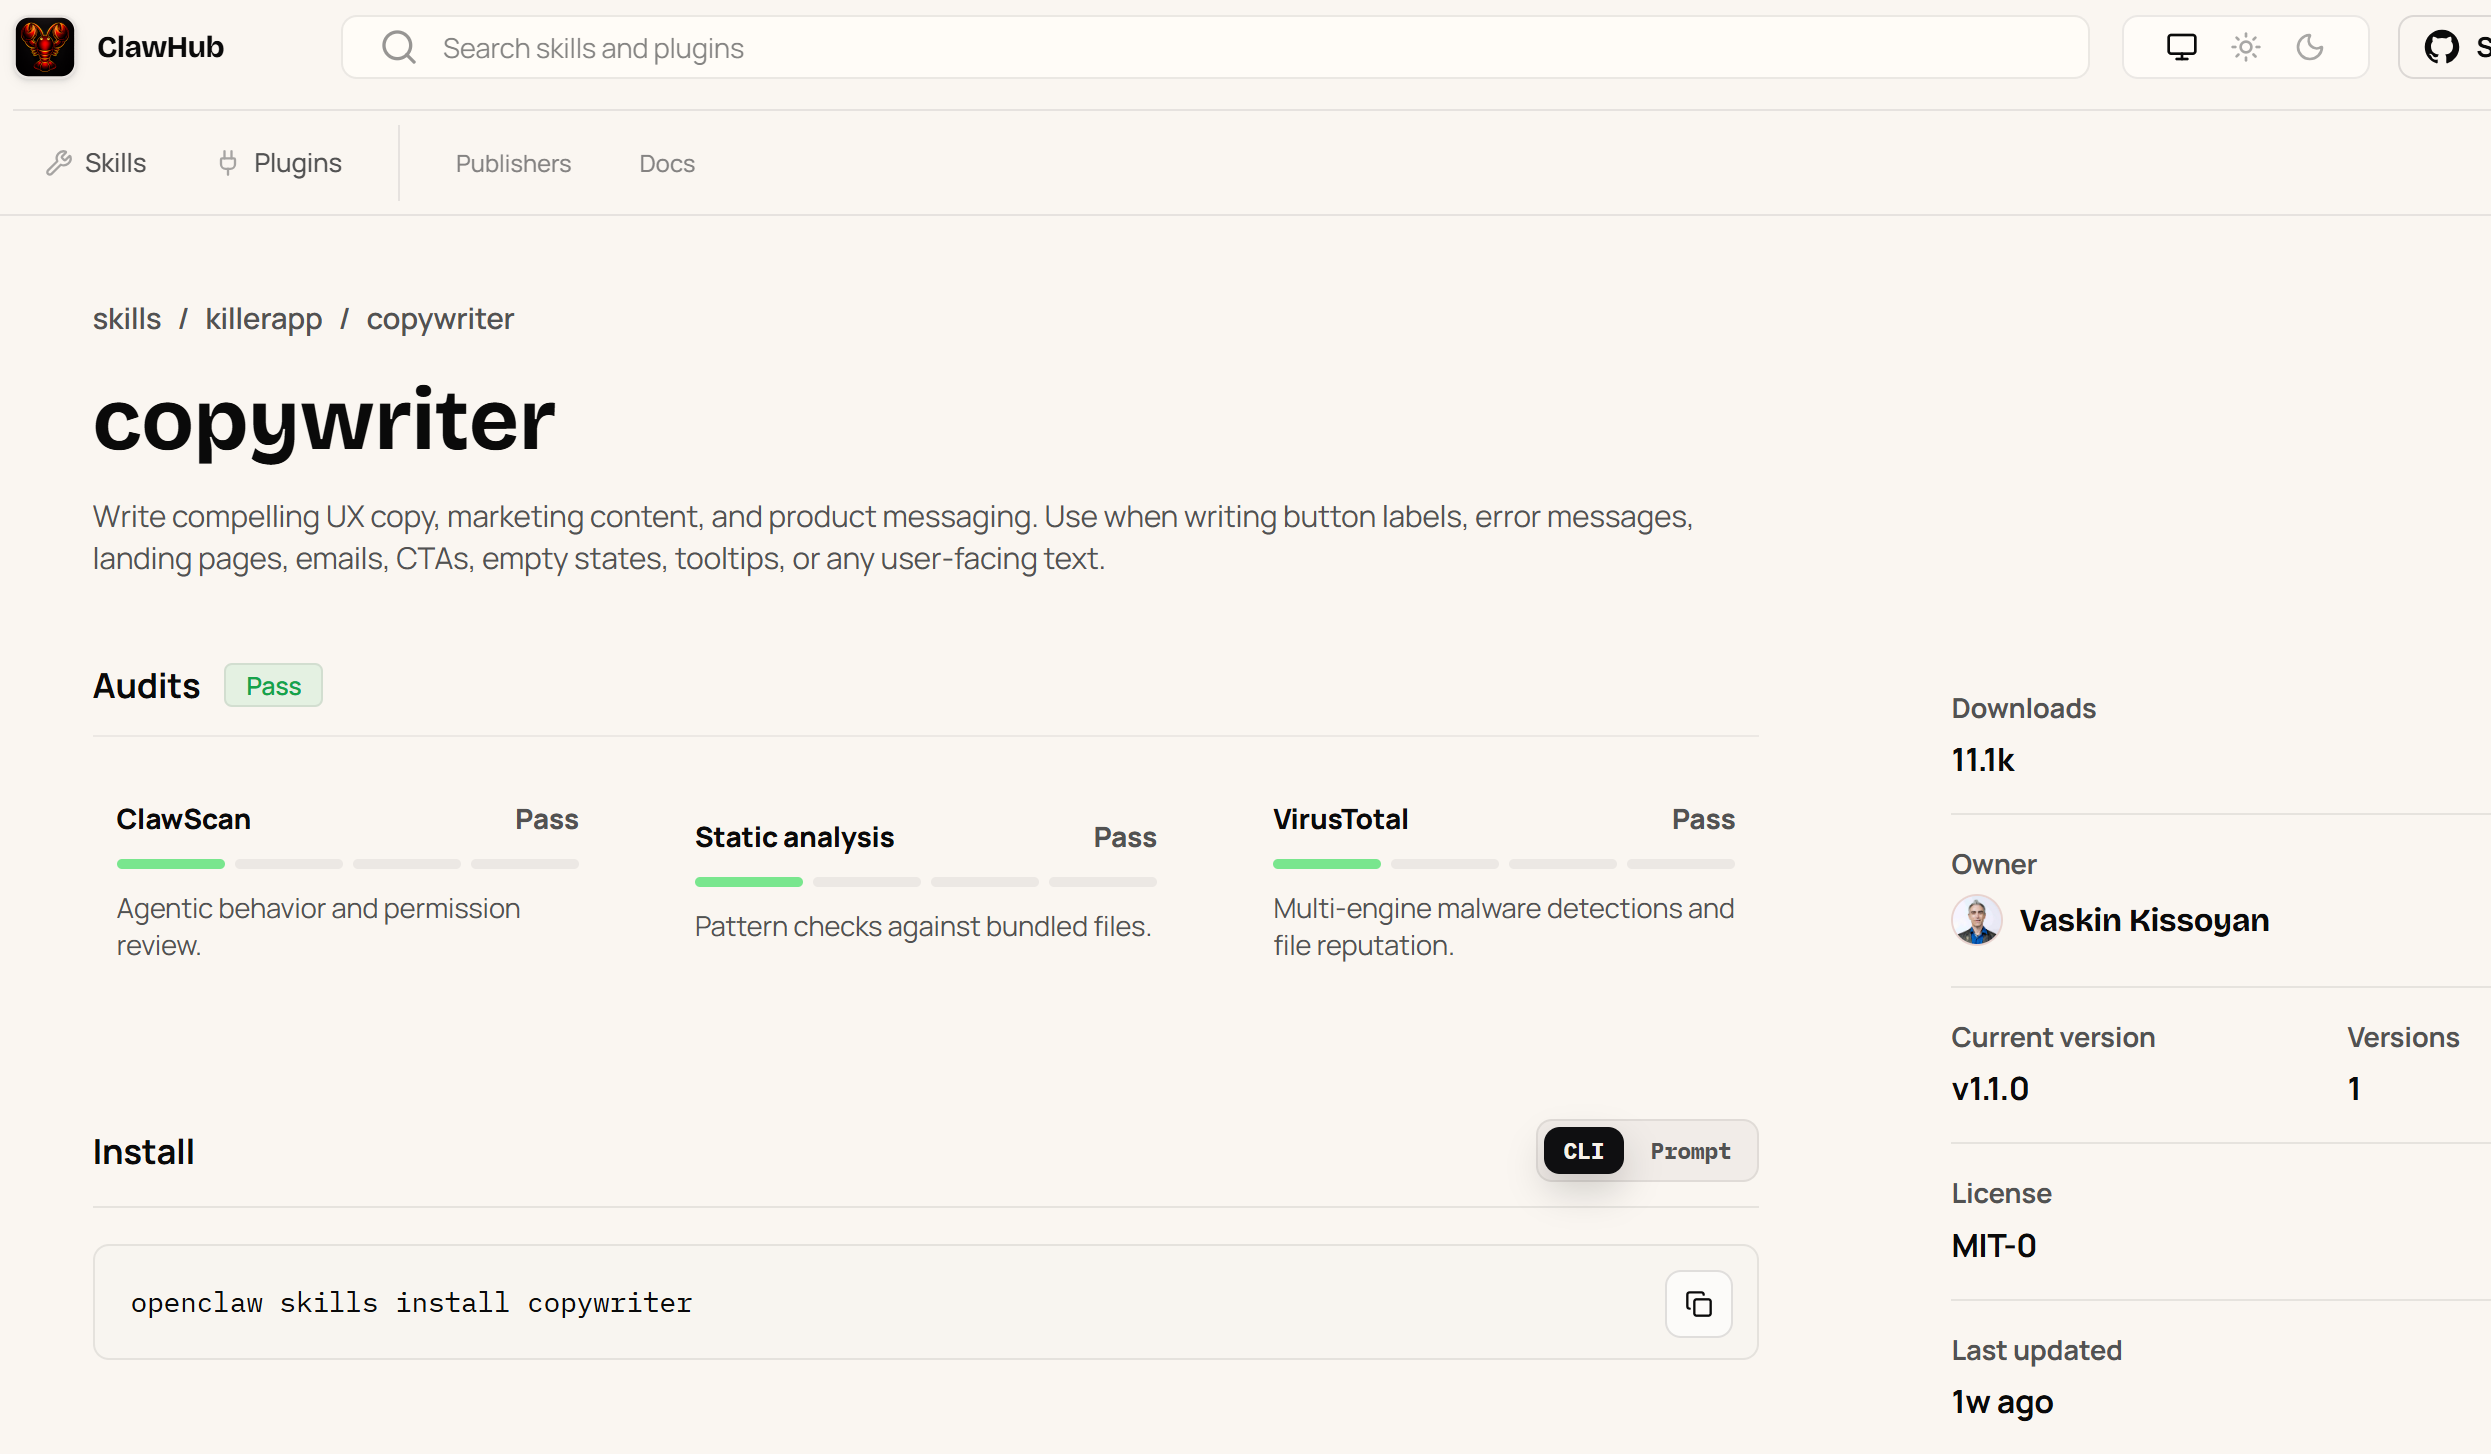
Task: Click the Current version label
Action: 2052,1037
